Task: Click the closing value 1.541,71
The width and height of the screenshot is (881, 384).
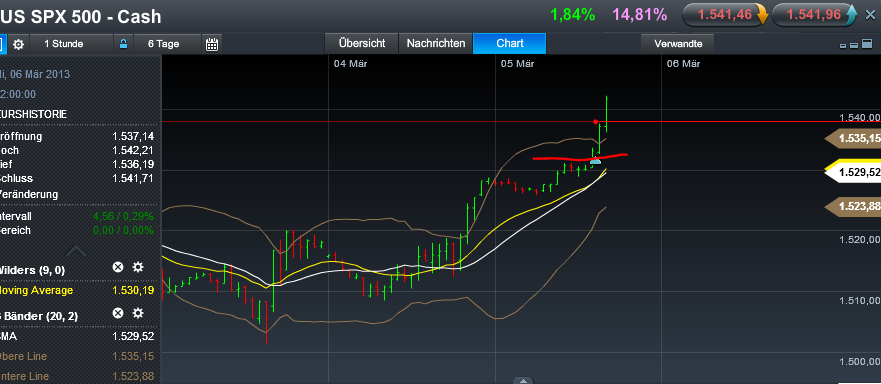Action: click(133, 178)
